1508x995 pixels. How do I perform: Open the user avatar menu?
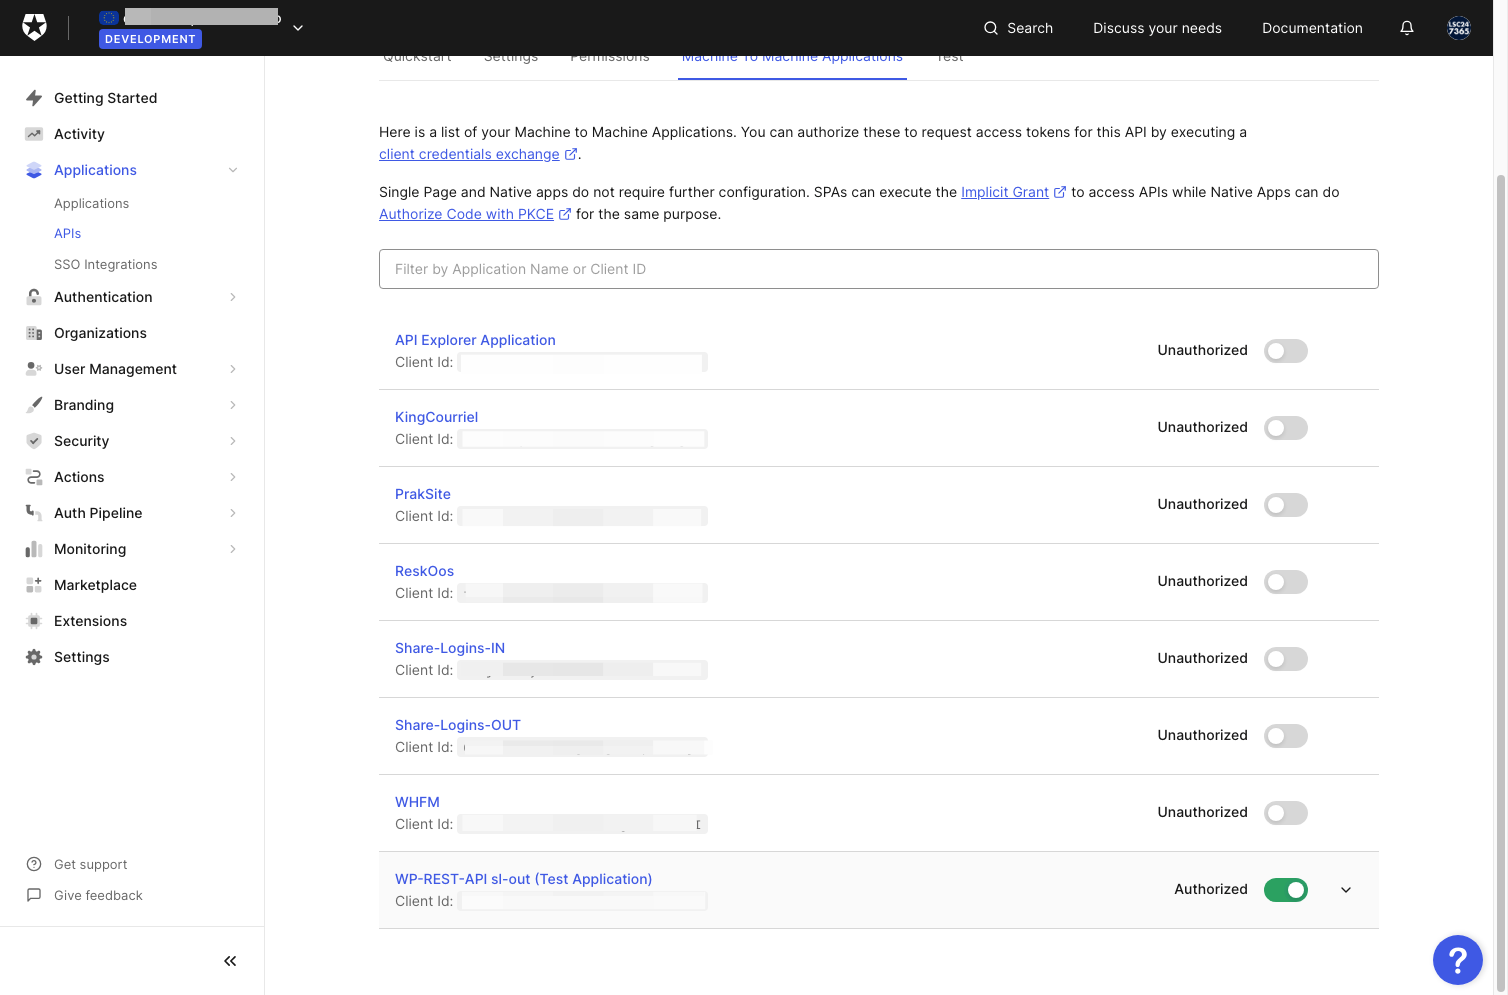click(x=1459, y=28)
